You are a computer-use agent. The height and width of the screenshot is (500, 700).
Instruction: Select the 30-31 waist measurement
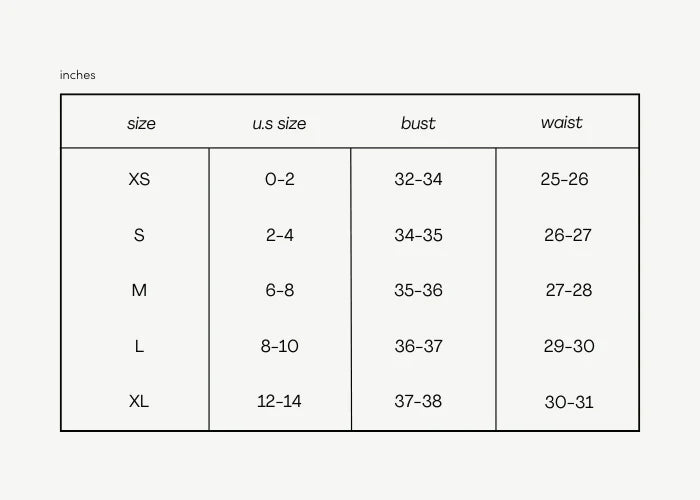pos(569,402)
